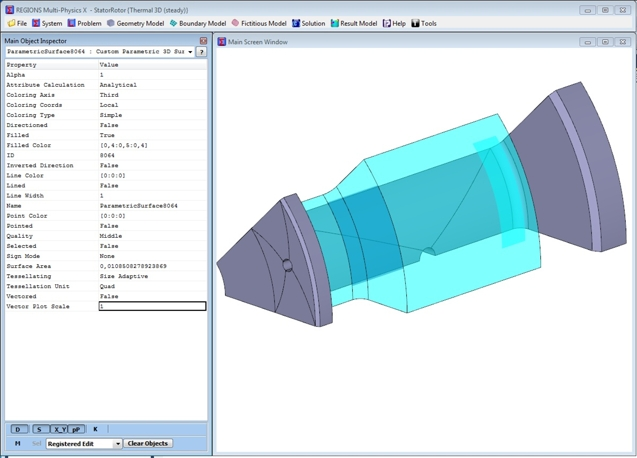Image resolution: width=637 pixels, height=458 pixels.
Task: Click the M button beside Sel
Action: point(18,443)
